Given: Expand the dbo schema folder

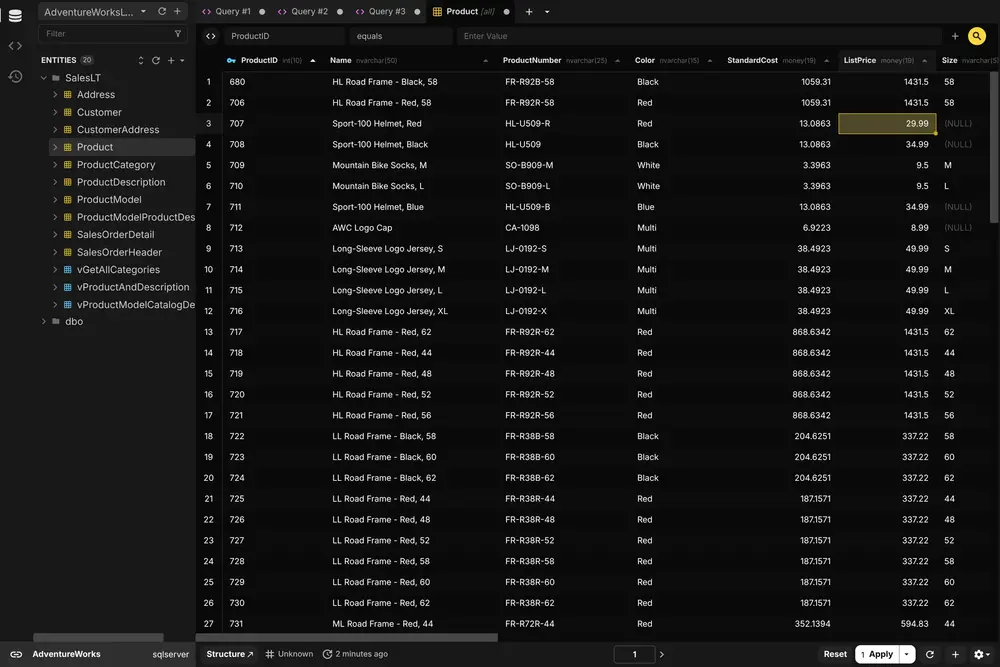Looking at the screenshot, I should (x=43, y=321).
